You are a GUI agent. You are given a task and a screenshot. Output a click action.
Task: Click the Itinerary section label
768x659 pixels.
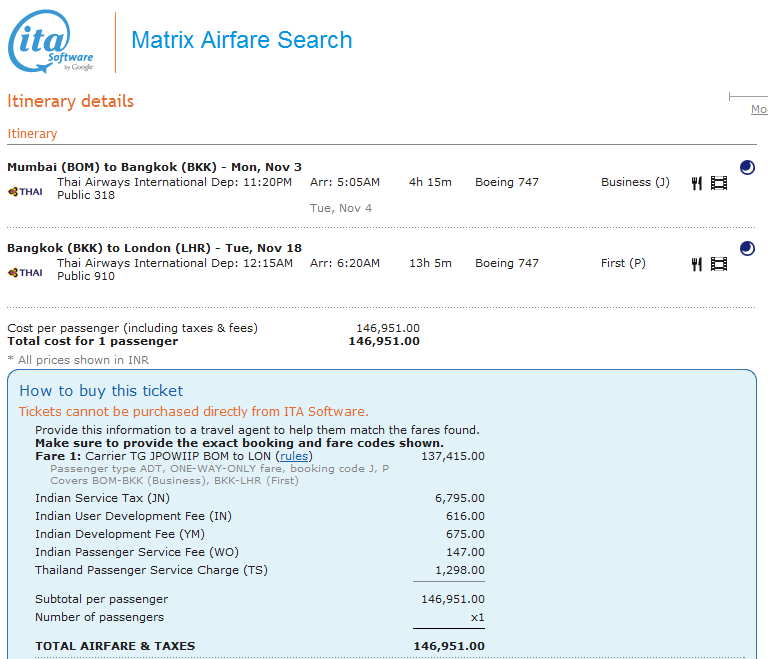tap(32, 134)
